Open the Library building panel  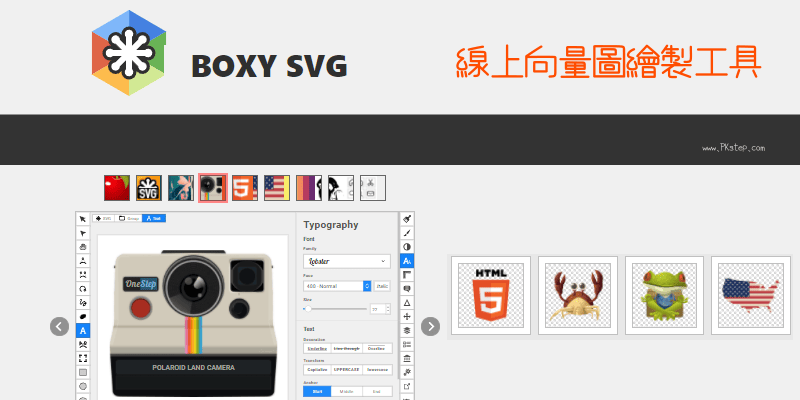pyautogui.click(x=407, y=358)
